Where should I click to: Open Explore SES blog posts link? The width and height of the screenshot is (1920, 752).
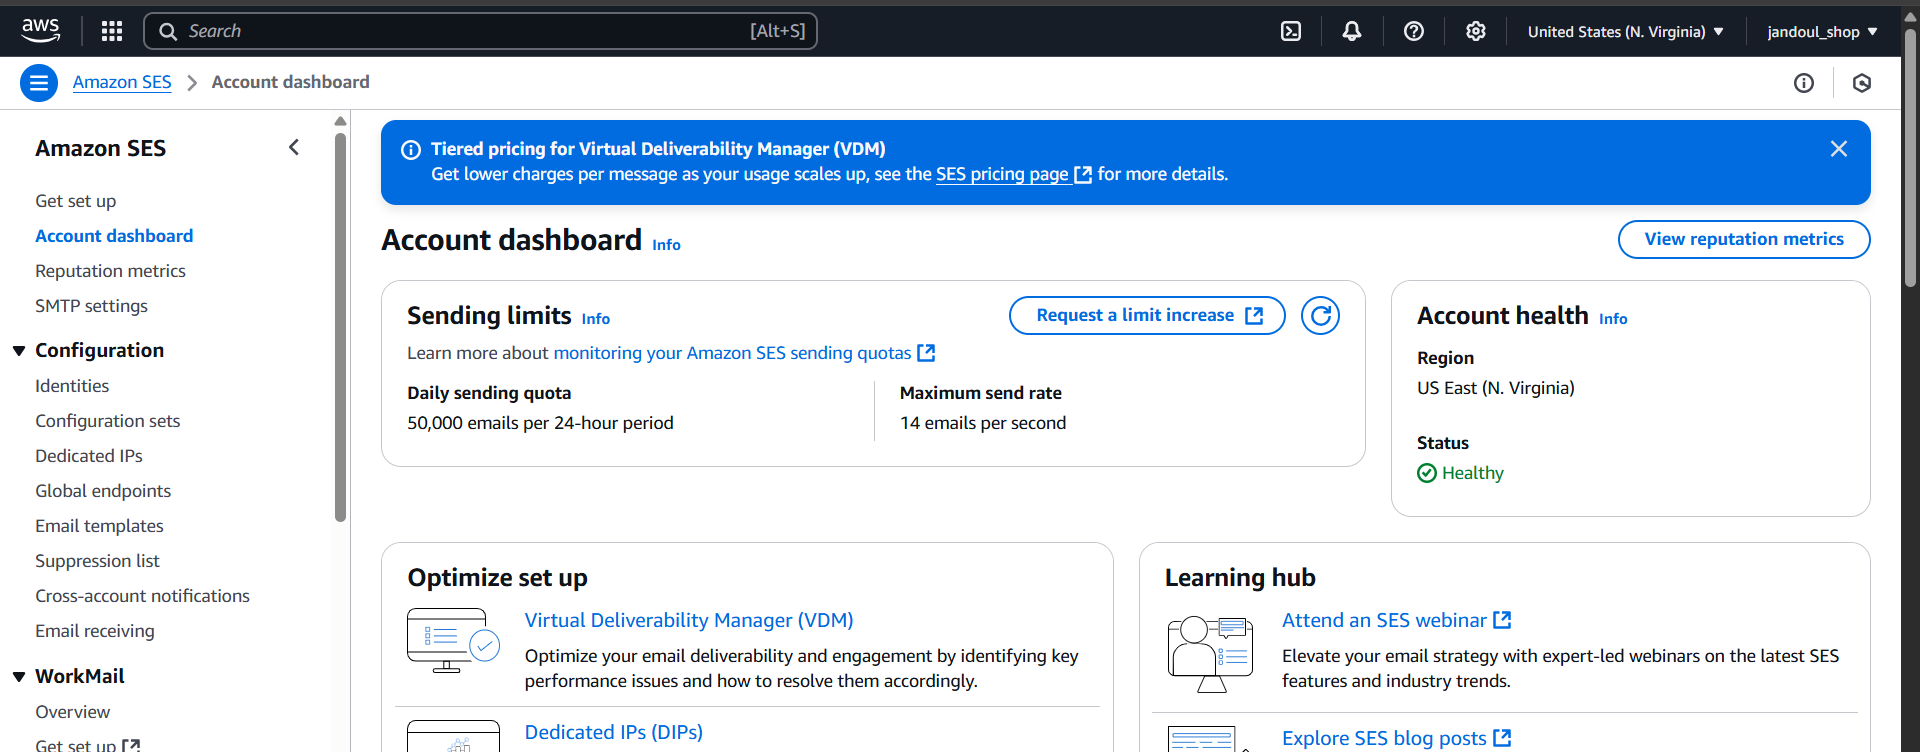pos(1396,738)
